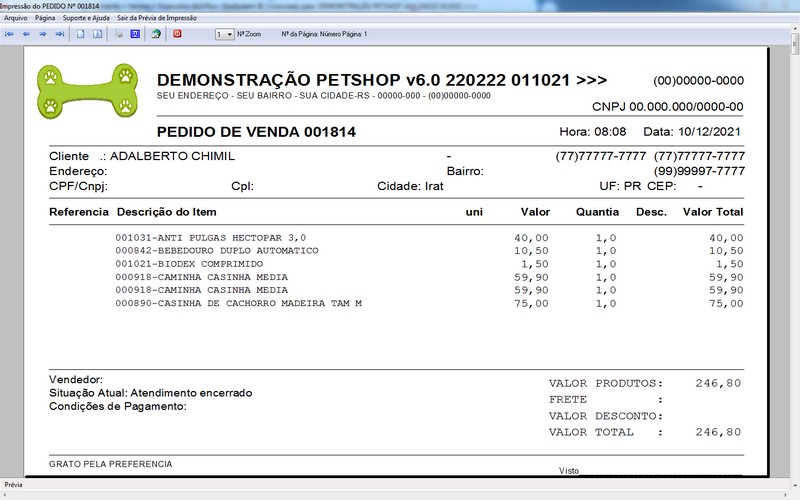Click the DEMONSTRAÇÃO PETSHOP company title
800x500 pixels.
pyautogui.click(x=382, y=80)
